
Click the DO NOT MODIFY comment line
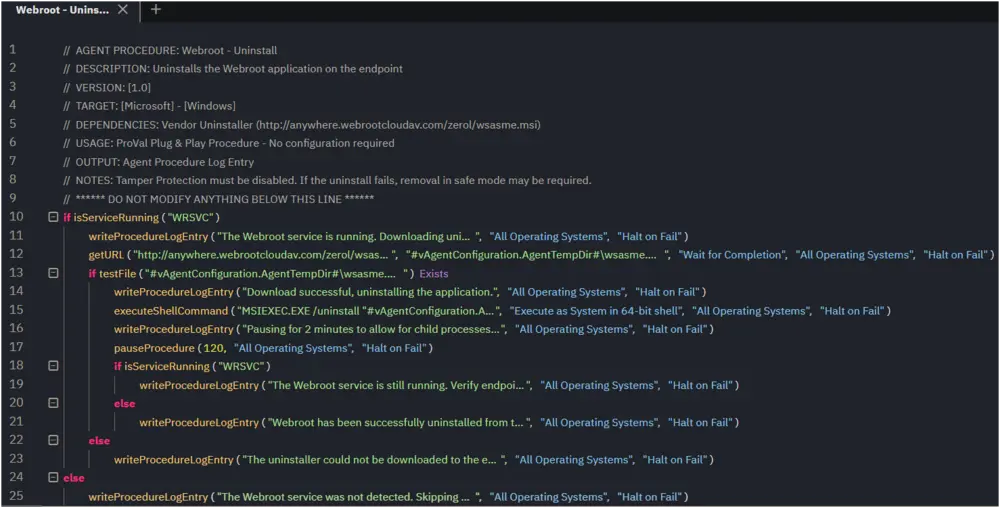219,199
